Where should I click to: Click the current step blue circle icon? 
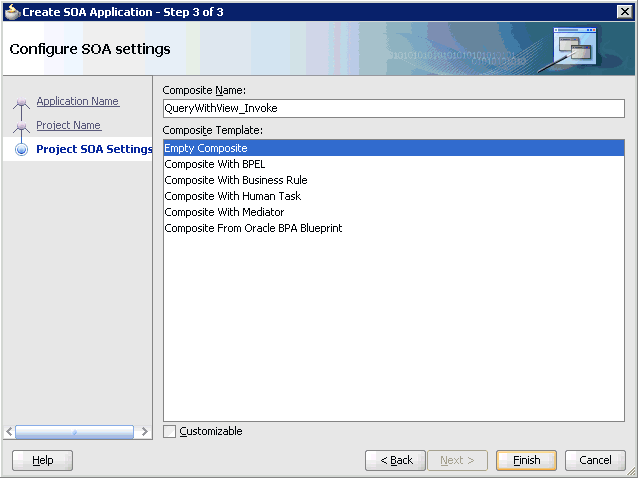(22, 149)
